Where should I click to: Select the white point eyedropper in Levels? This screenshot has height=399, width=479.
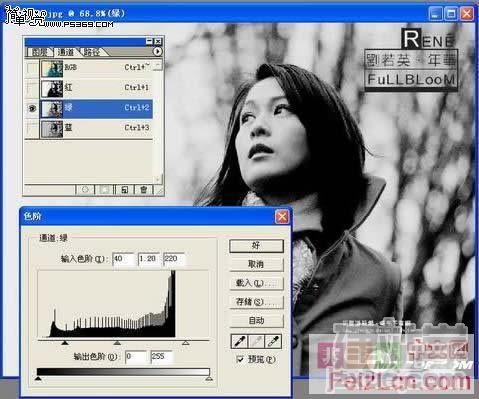pos(273,341)
